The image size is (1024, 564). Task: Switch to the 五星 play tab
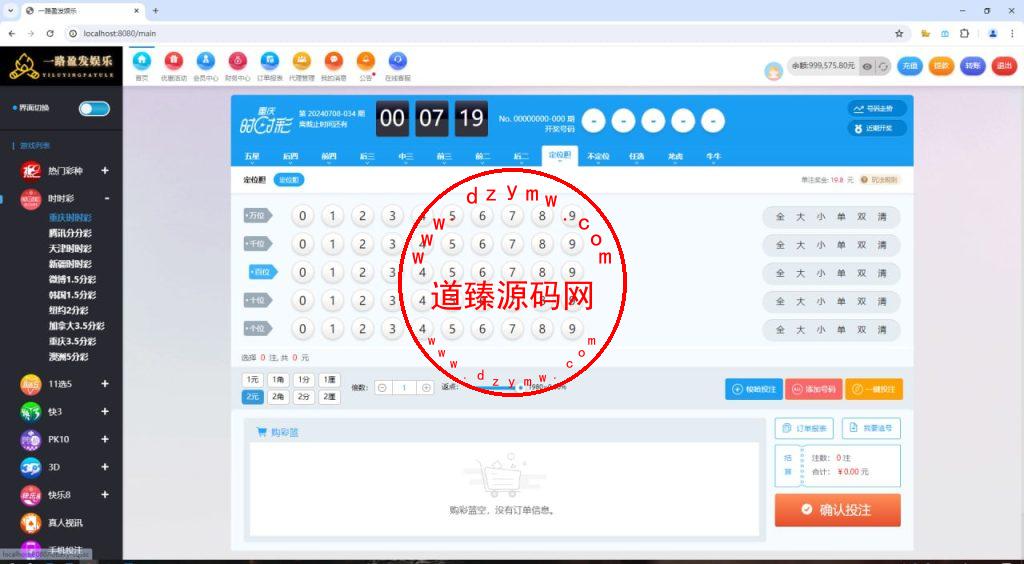point(252,157)
